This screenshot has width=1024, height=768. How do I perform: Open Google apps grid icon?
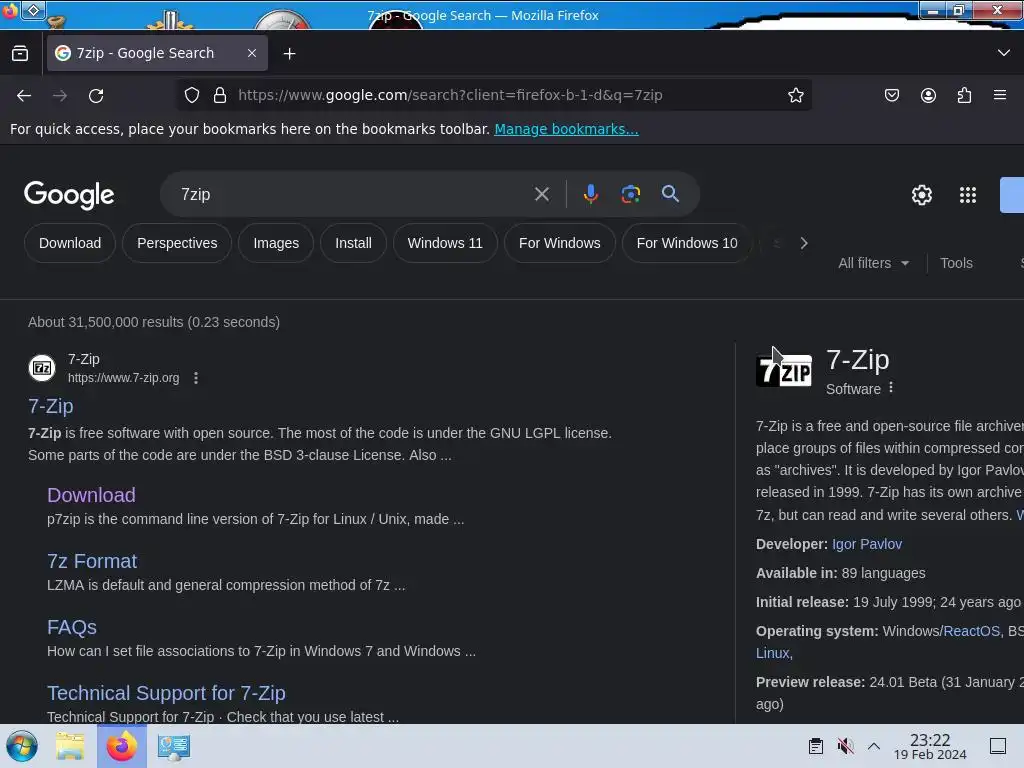pyautogui.click(x=968, y=195)
